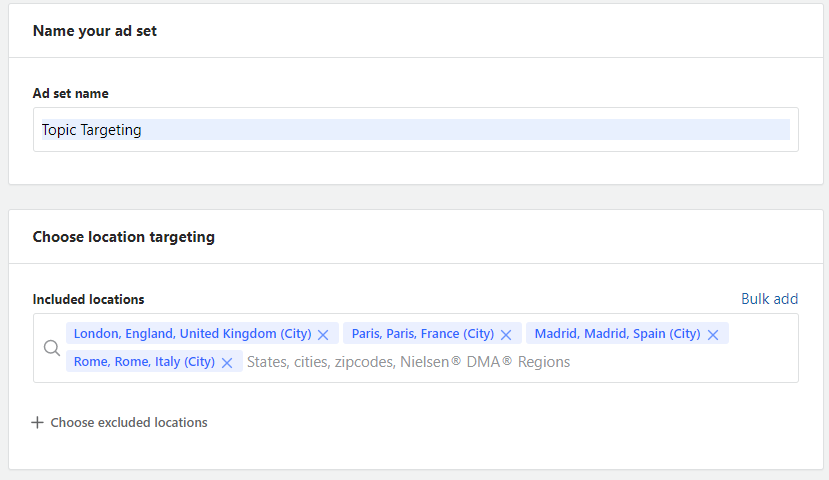The height and width of the screenshot is (480, 829).
Task: Click blank area after the Madrid chip
Action: 763,334
